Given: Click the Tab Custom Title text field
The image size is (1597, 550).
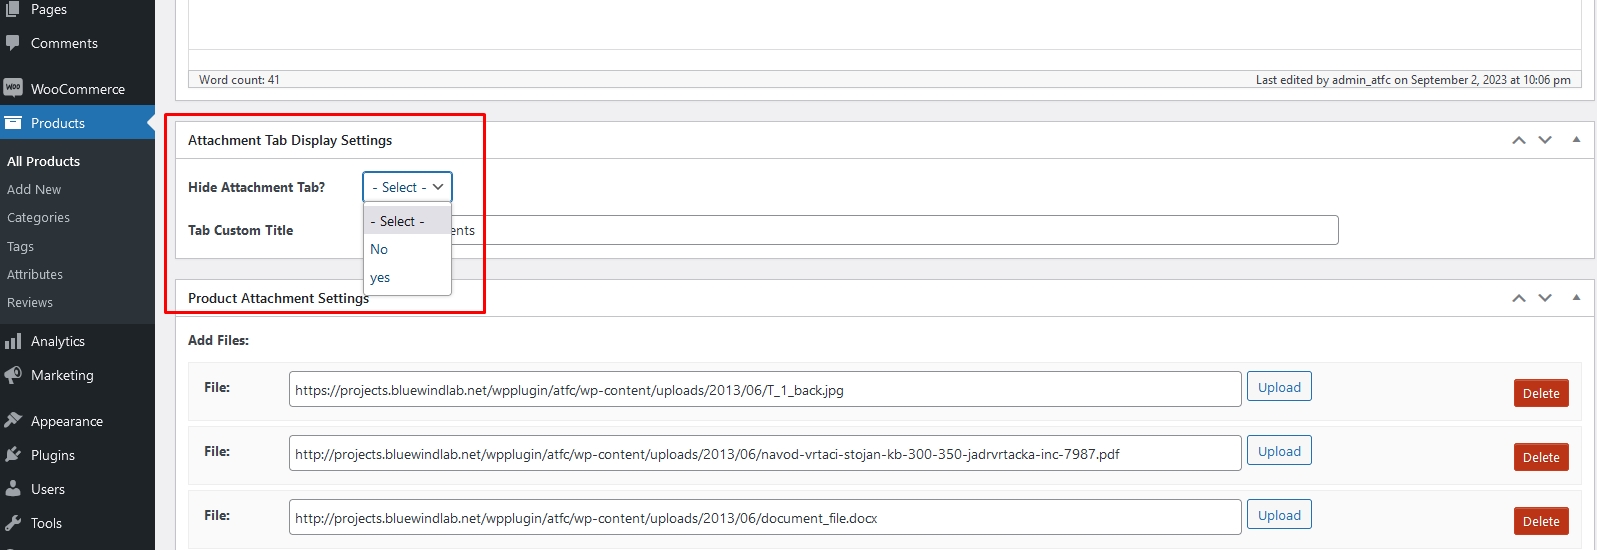Looking at the screenshot, I should pos(900,230).
